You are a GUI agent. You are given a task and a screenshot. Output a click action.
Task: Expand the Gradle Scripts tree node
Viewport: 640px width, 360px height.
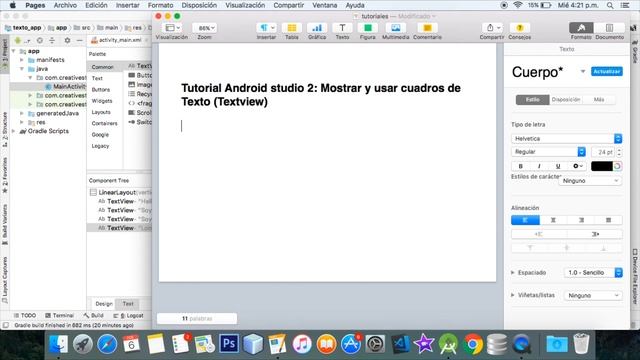pos(14,131)
